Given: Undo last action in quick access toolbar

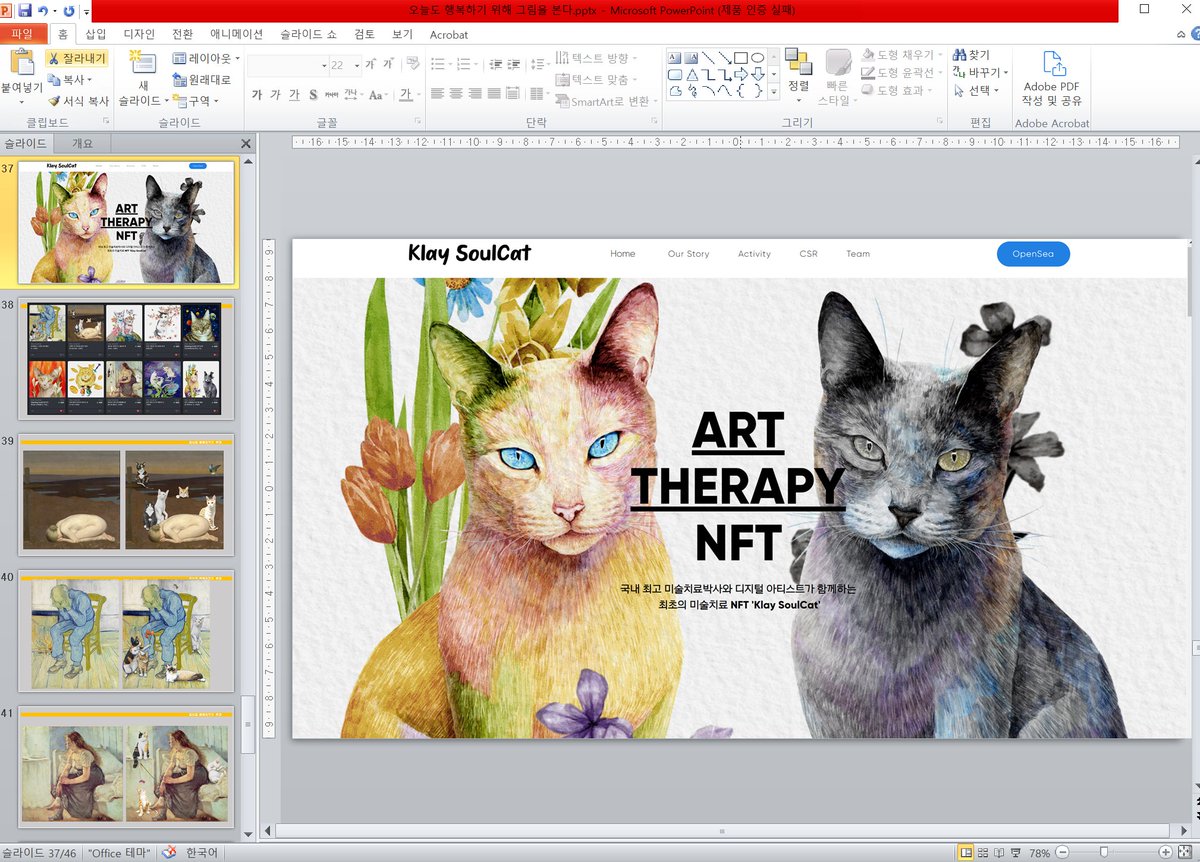Looking at the screenshot, I should point(45,11).
